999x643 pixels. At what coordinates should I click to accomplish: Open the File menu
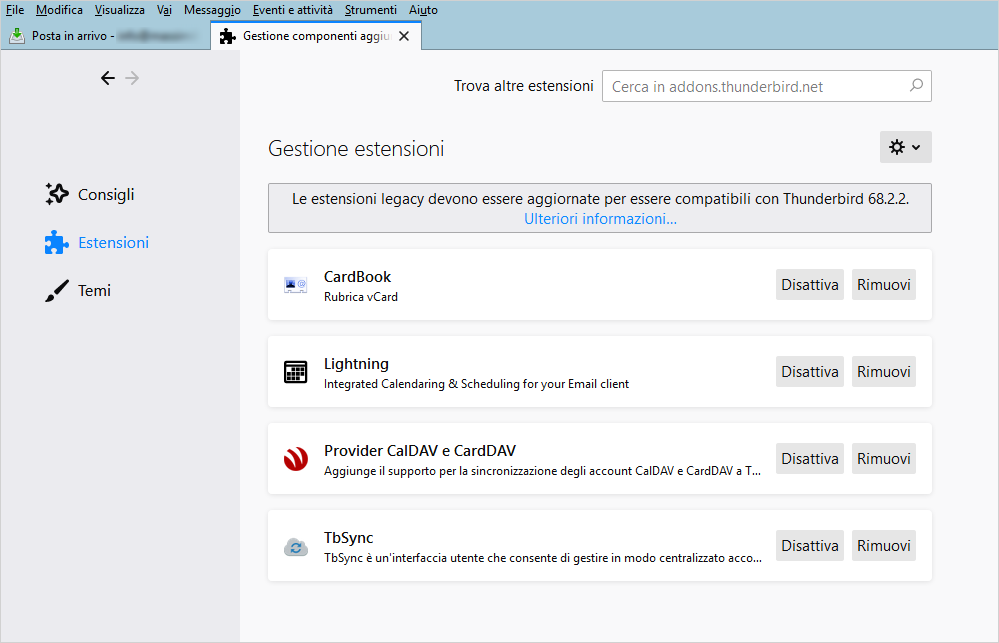point(15,10)
